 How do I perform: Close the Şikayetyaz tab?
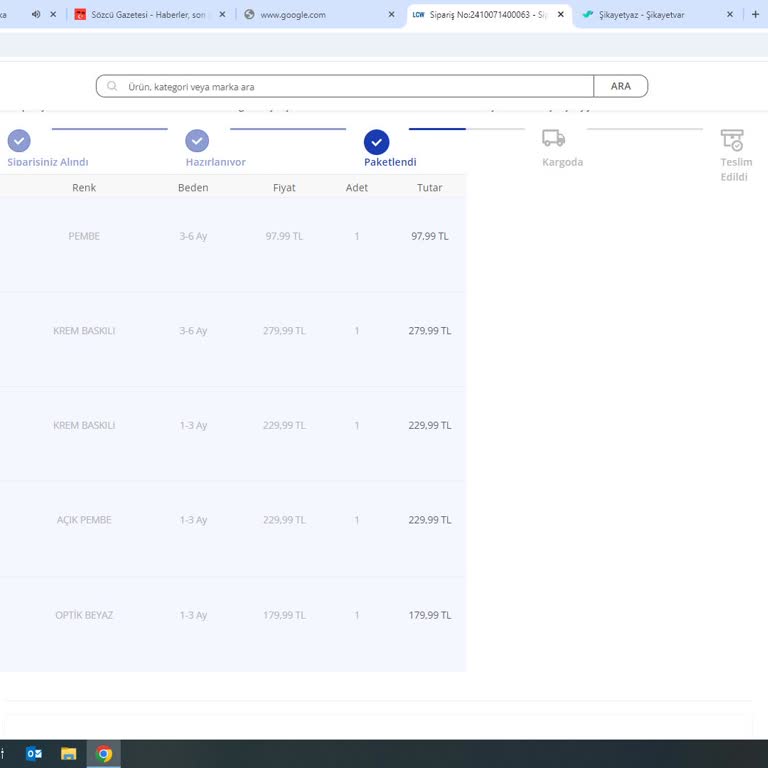tap(730, 14)
